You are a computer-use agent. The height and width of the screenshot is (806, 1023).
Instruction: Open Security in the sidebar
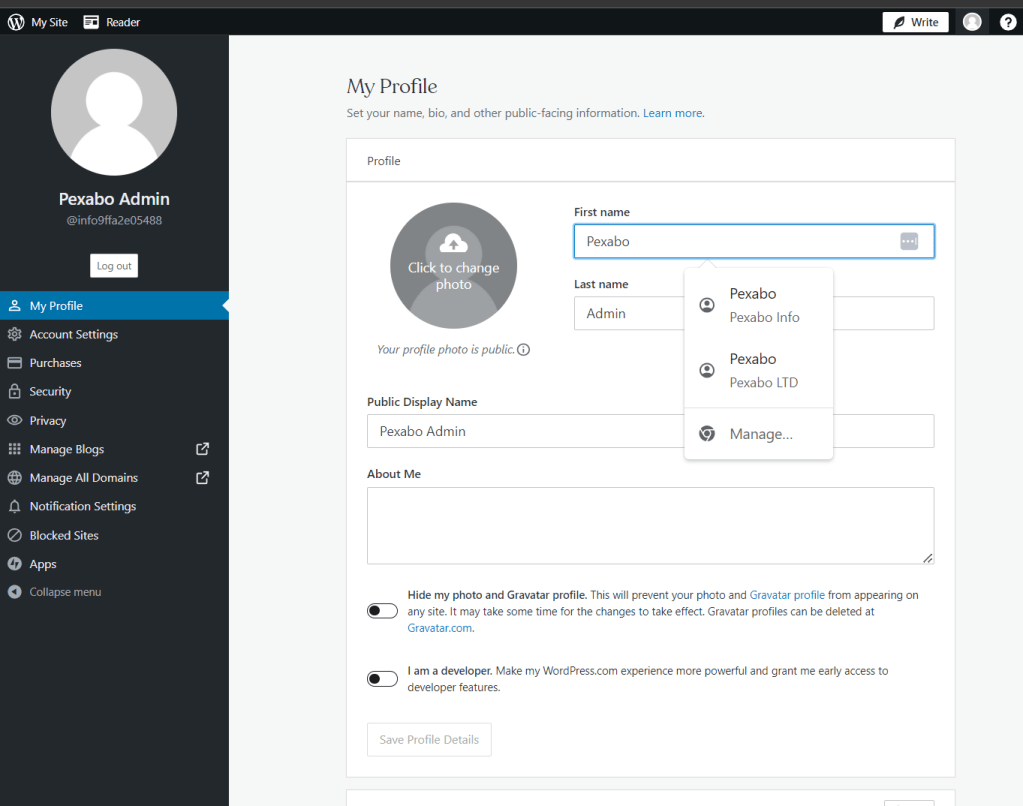[x=114, y=392]
